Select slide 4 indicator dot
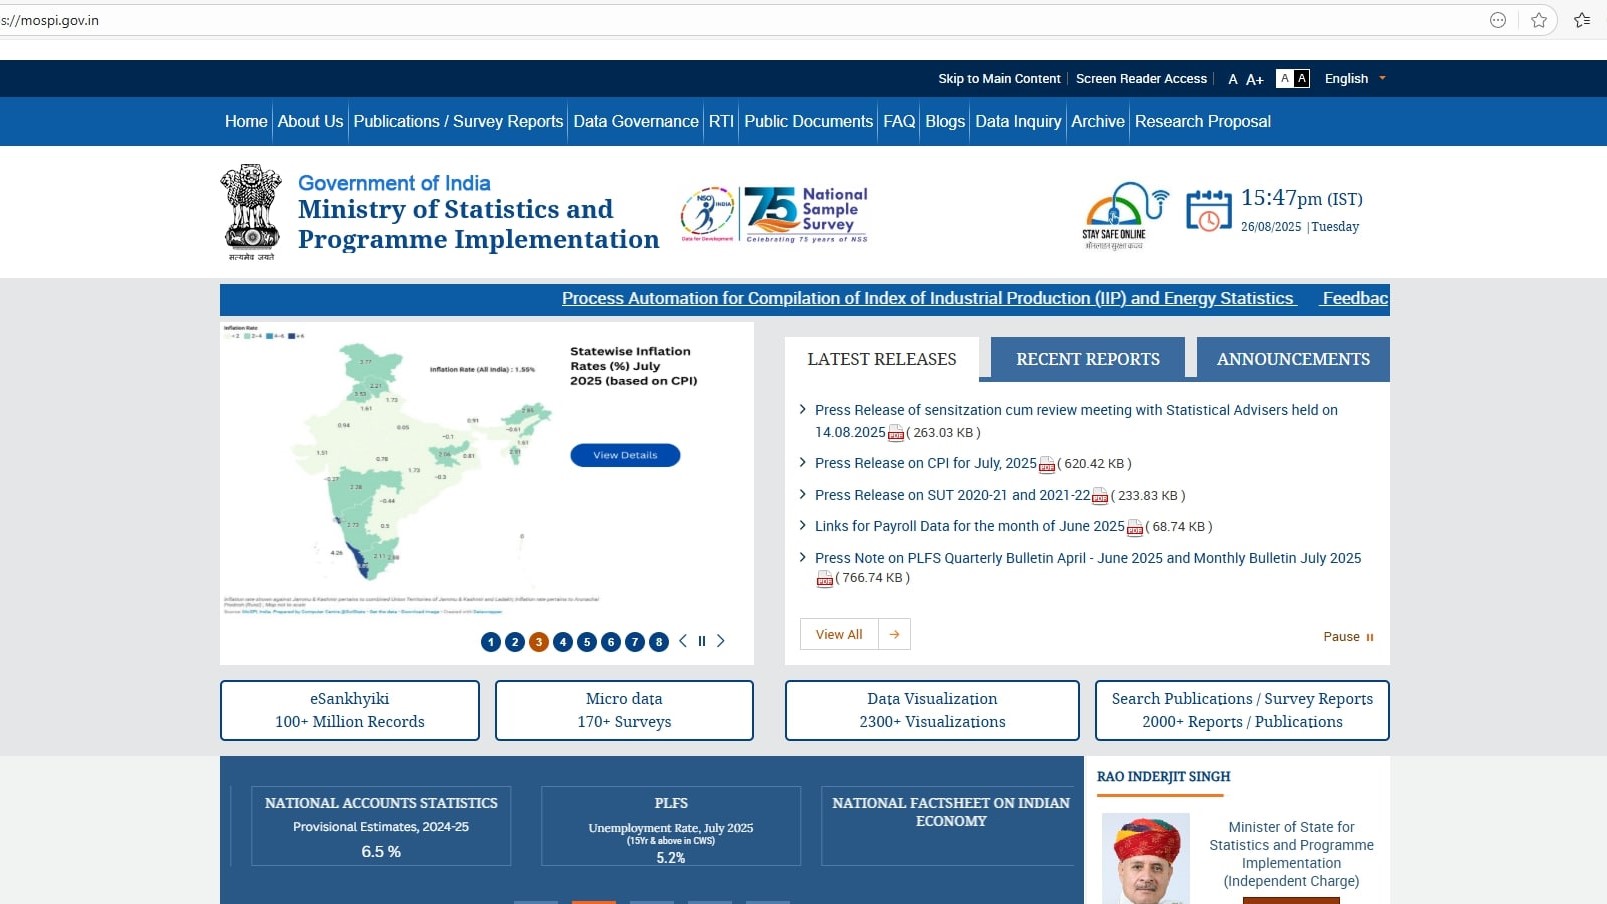This screenshot has height=904, width=1607. [x=563, y=642]
